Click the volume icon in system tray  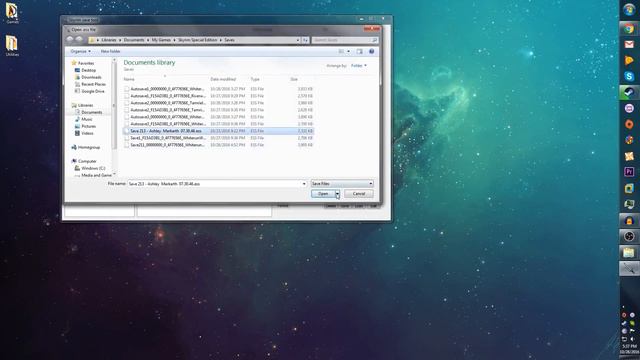point(633,339)
